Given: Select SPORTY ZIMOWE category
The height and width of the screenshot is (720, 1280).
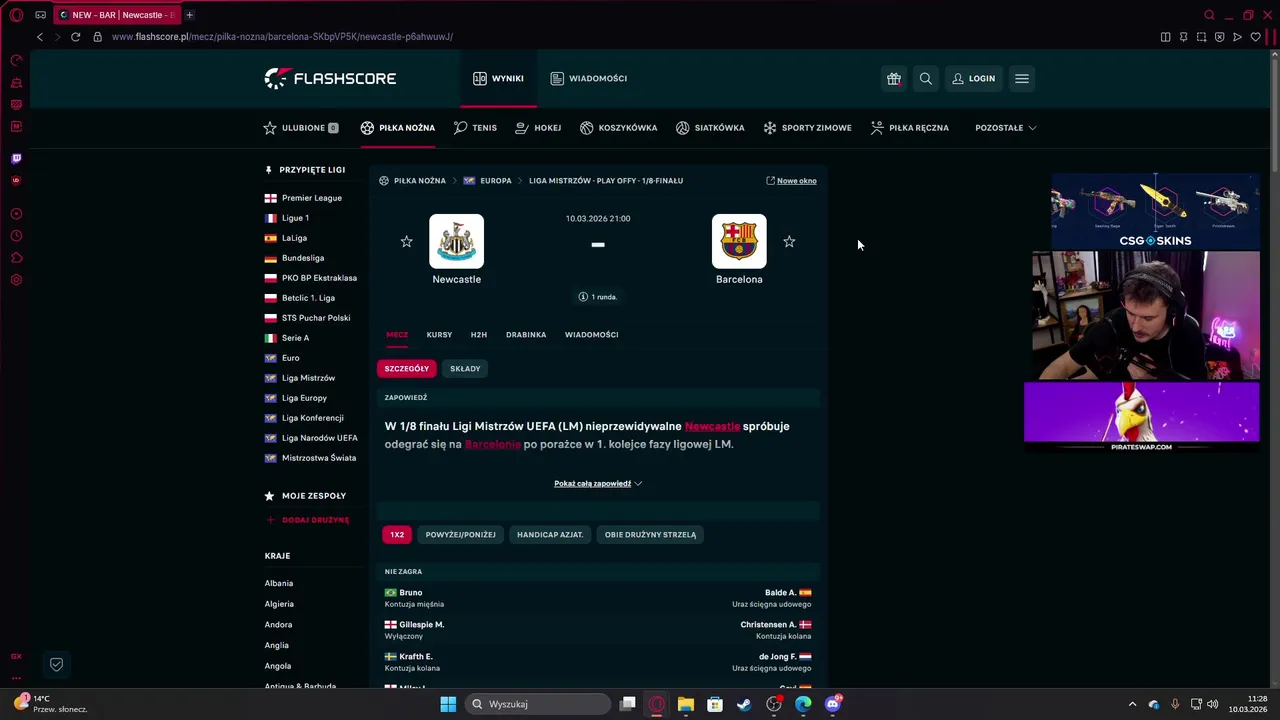Looking at the screenshot, I should coord(807,128).
